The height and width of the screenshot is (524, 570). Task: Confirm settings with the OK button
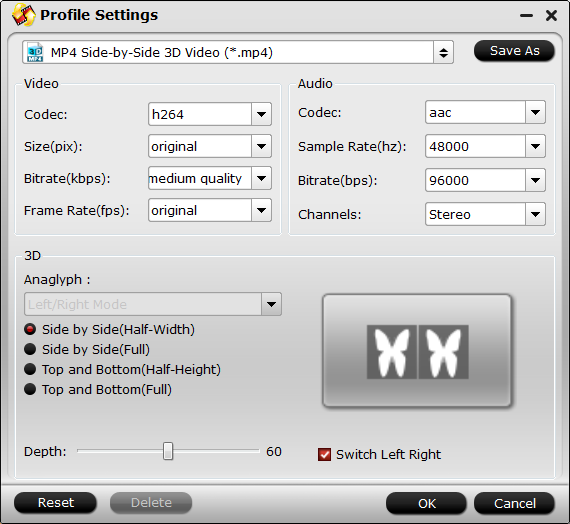[426, 504]
